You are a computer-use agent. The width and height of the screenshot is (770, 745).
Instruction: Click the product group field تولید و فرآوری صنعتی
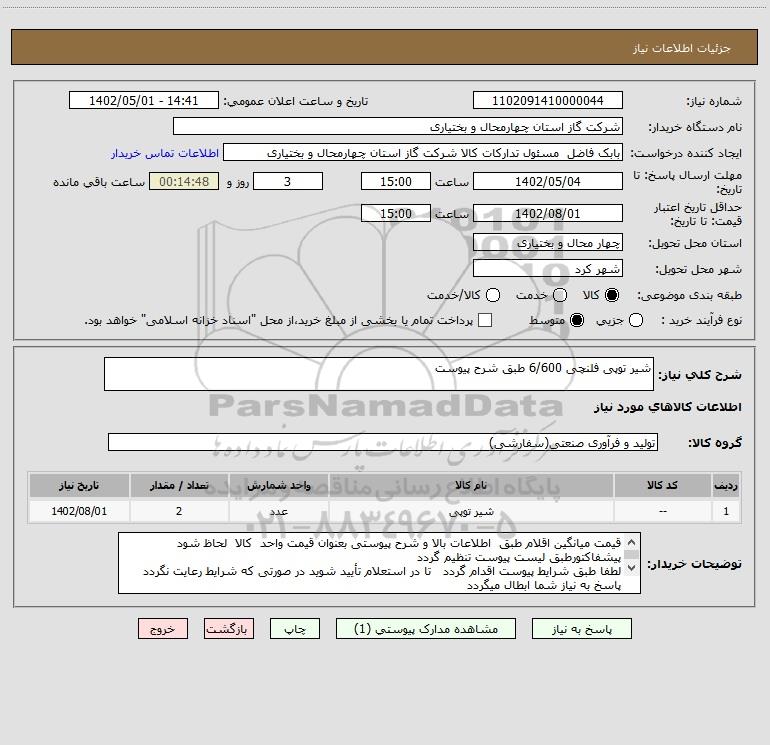(383, 442)
